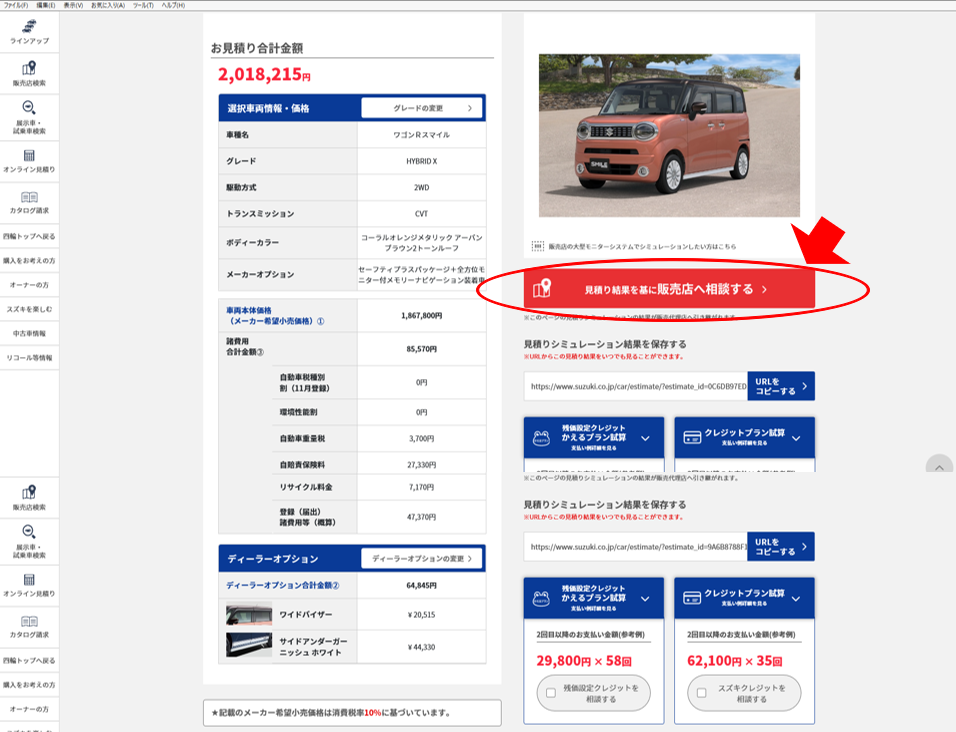This screenshot has height=732, width=956.
Task: Open the 中古車情報 sidebar link
Action: (x=29, y=334)
